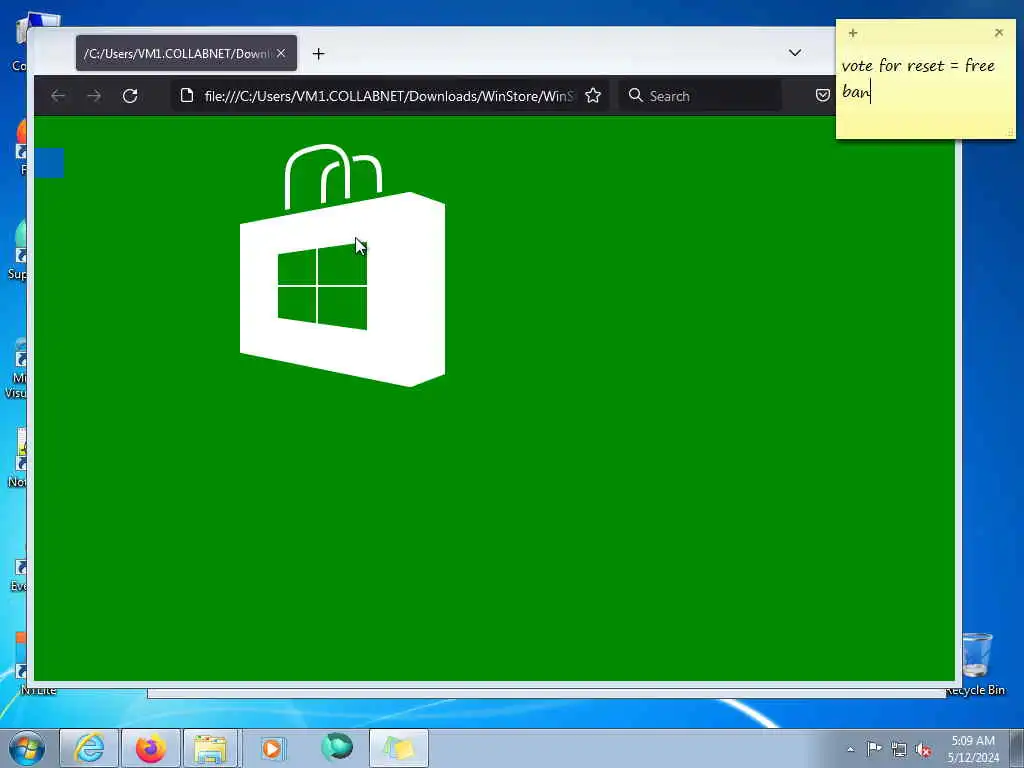Screen dimensions: 1024x768
Task: Click the white Windows Store bag logo
Action: [x=342, y=266]
